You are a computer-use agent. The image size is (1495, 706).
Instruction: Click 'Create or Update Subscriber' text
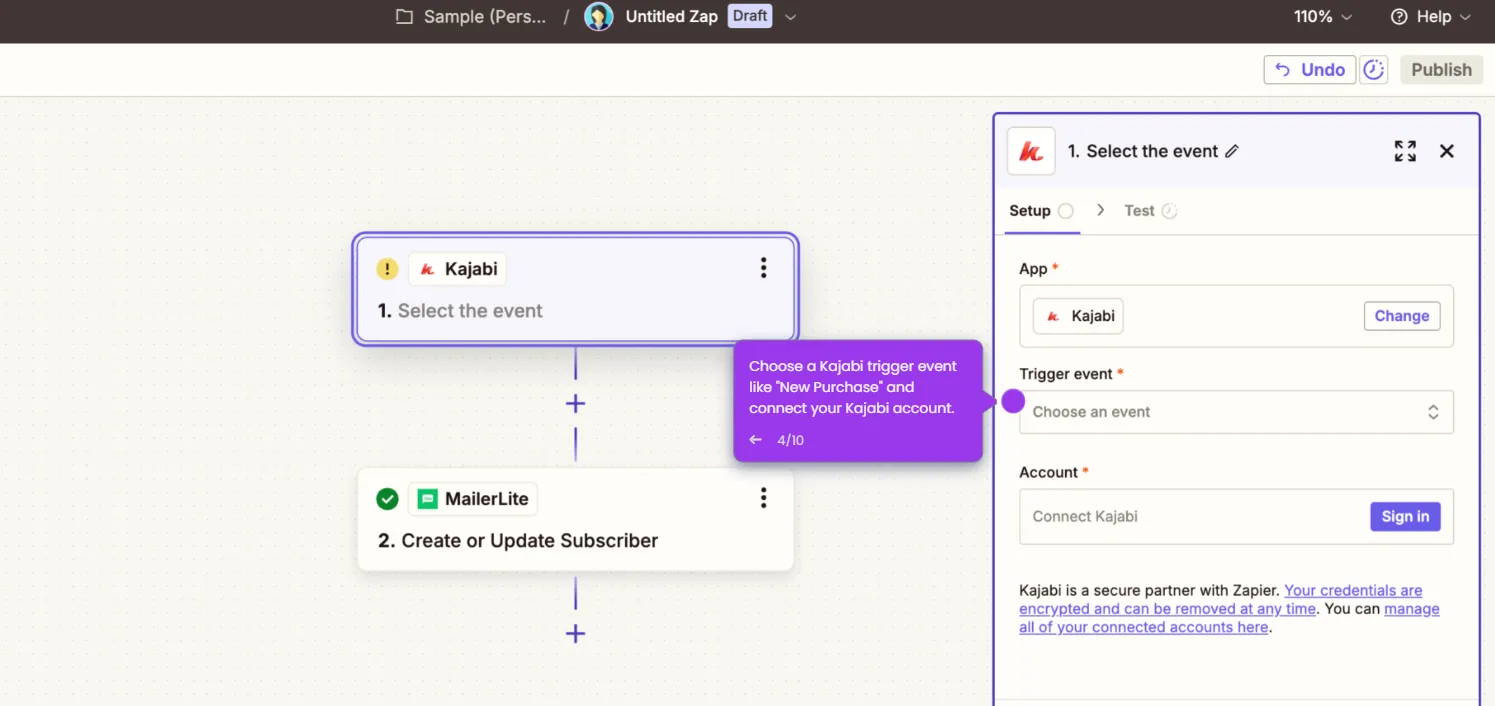[530, 541]
